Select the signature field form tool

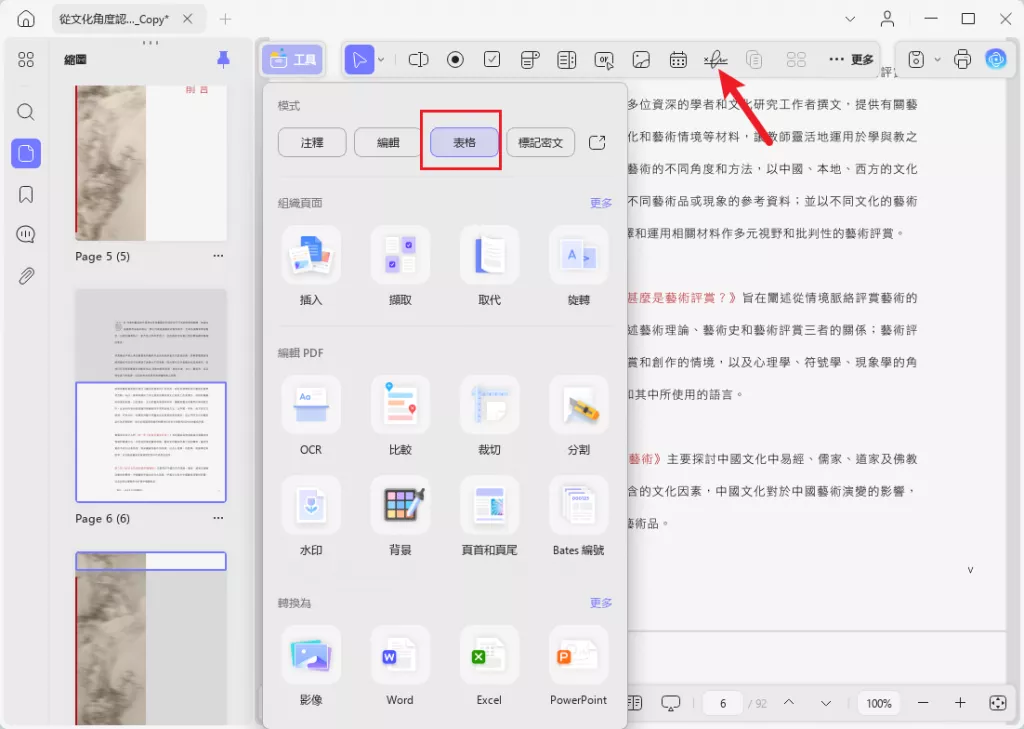(x=716, y=60)
